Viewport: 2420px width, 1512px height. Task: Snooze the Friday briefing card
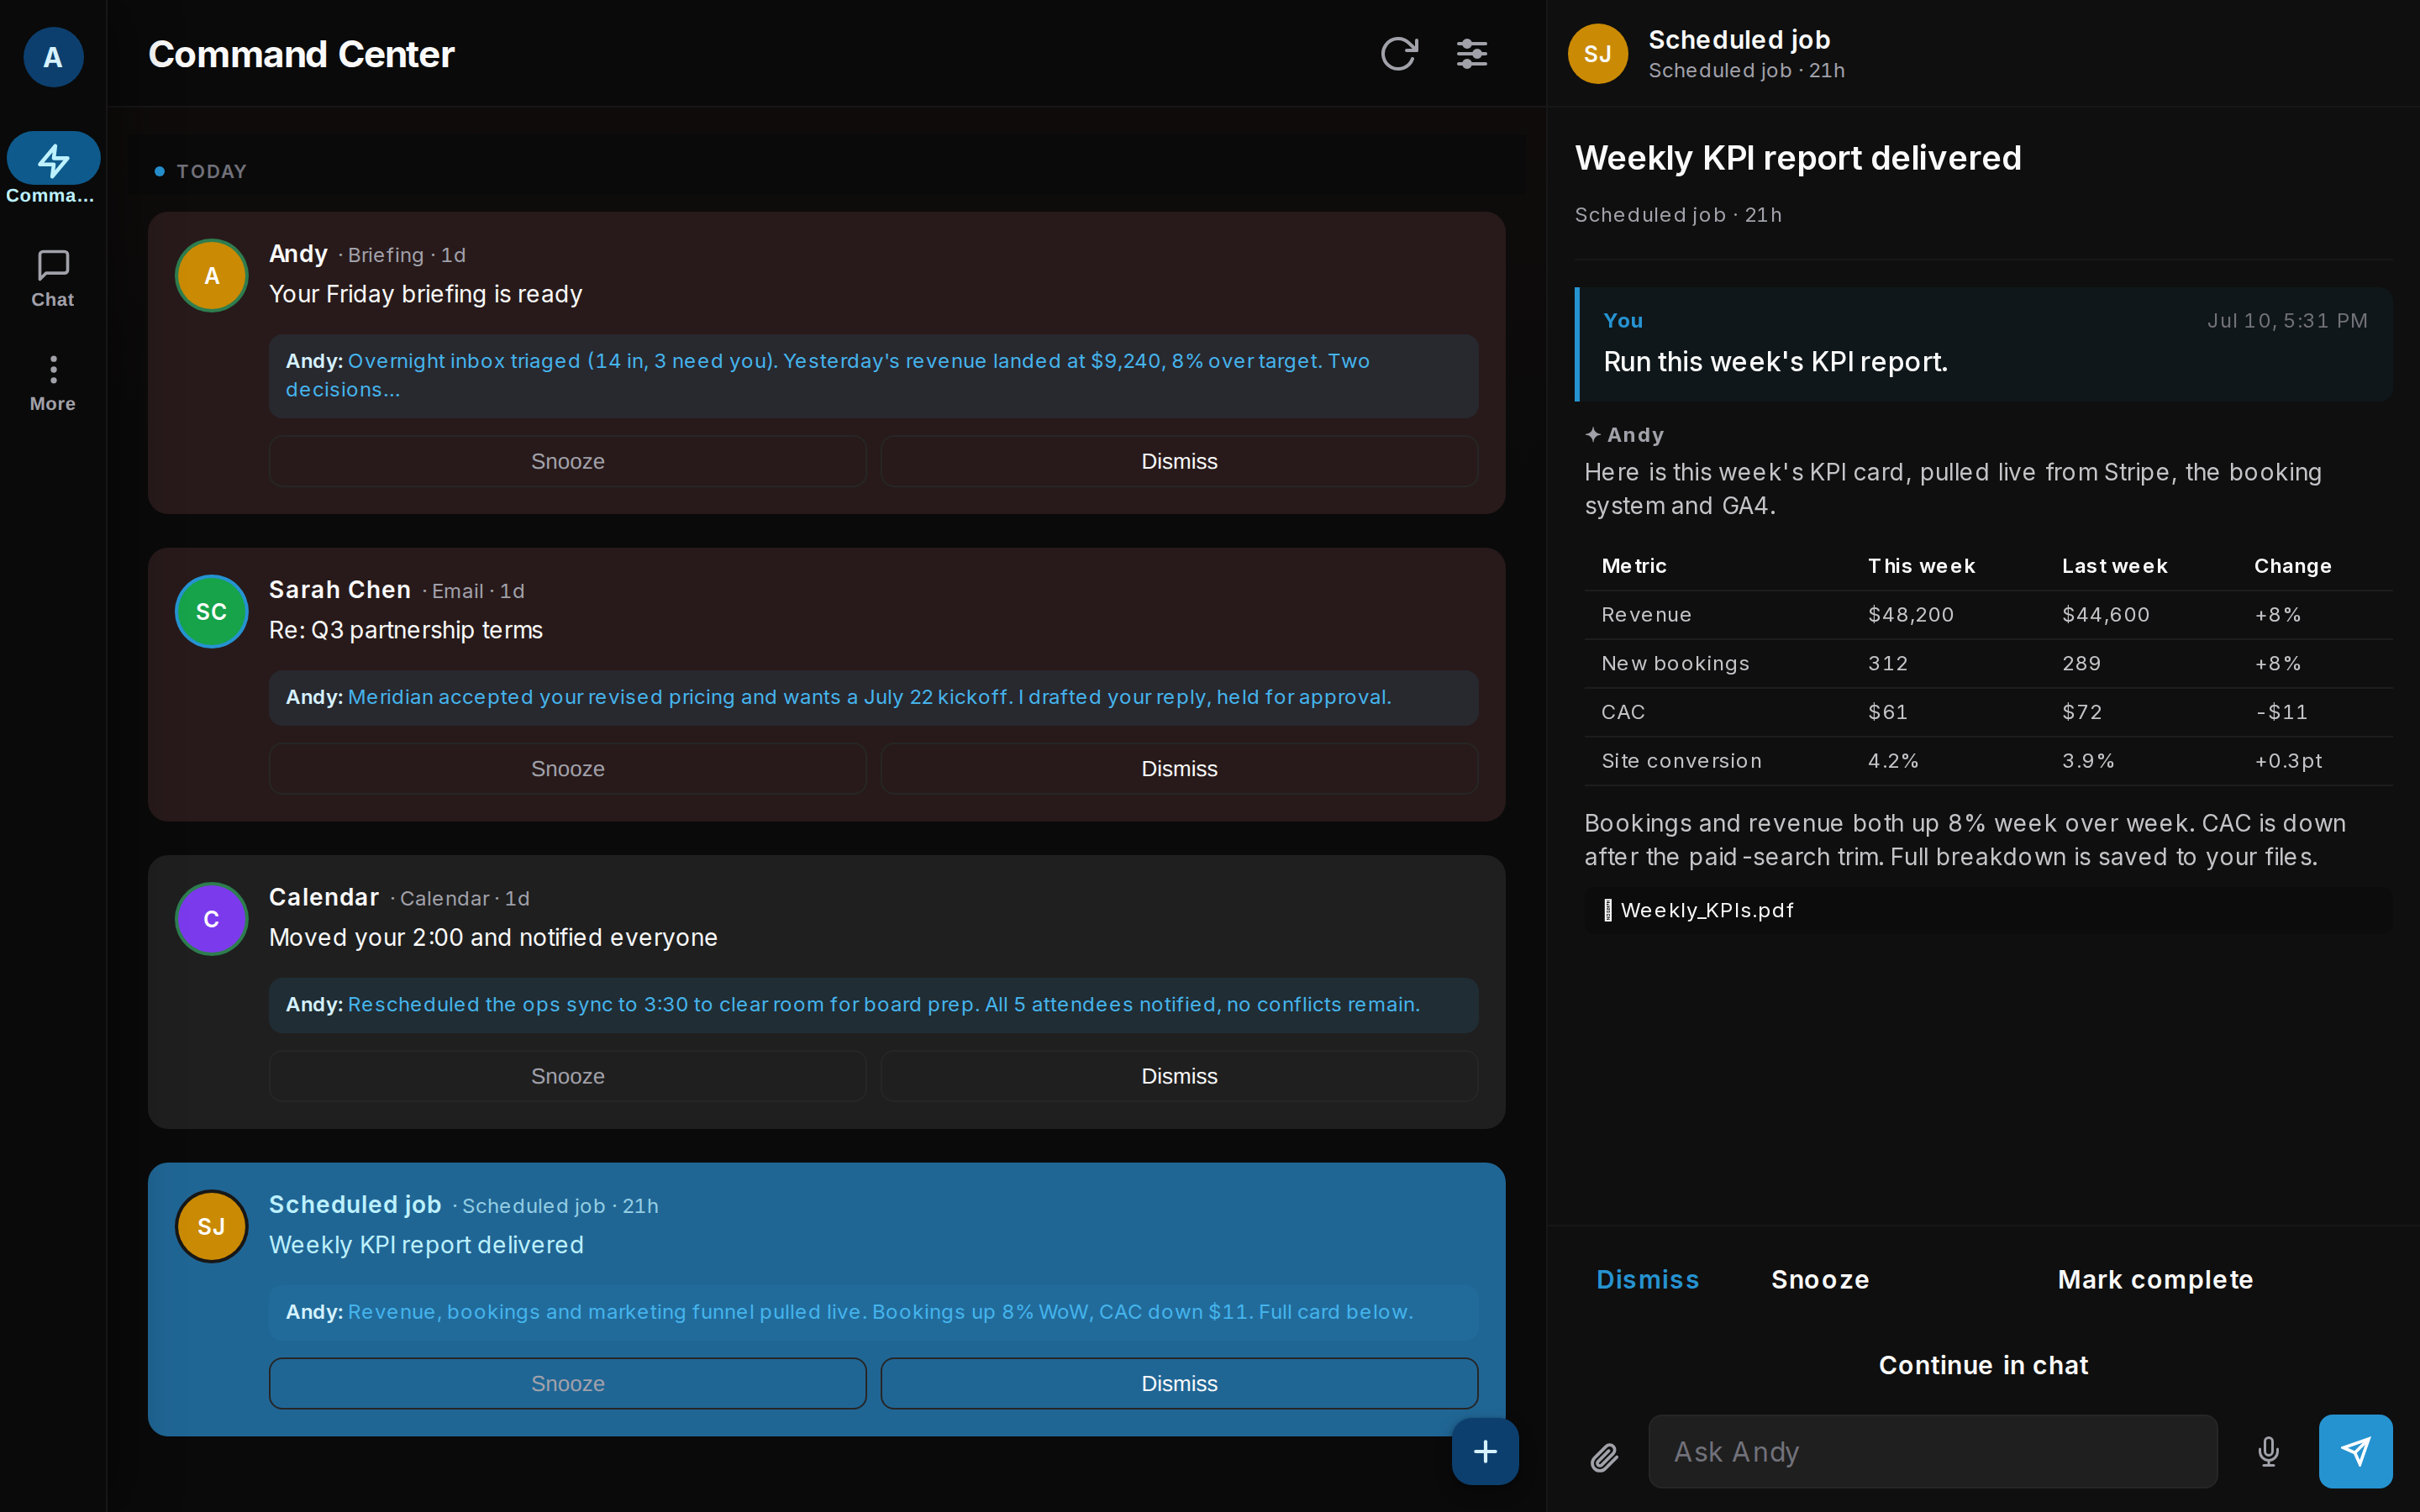coord(567,461)
